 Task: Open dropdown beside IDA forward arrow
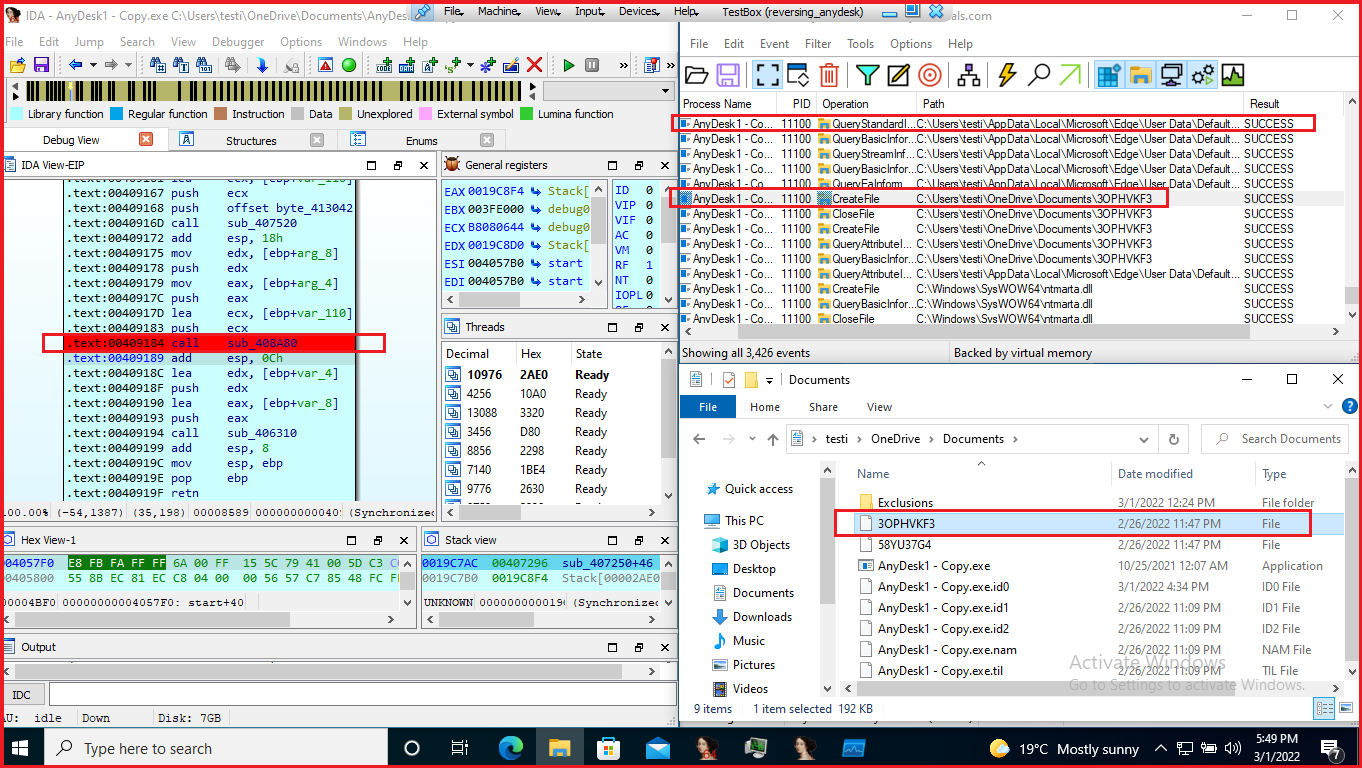127,65
